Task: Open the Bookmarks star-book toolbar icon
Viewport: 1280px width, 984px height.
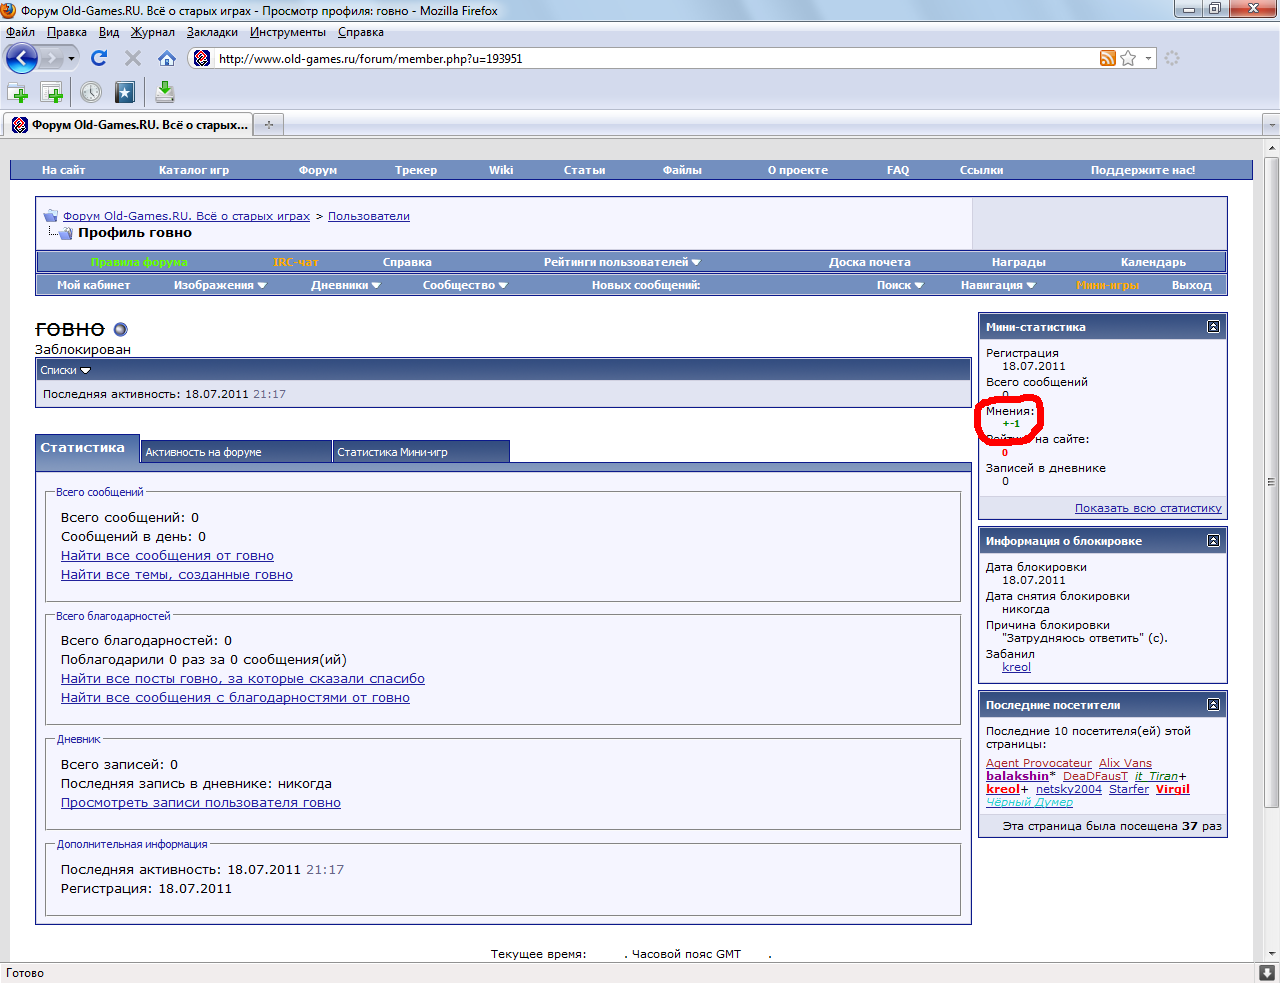Action: tap(125, 93)
